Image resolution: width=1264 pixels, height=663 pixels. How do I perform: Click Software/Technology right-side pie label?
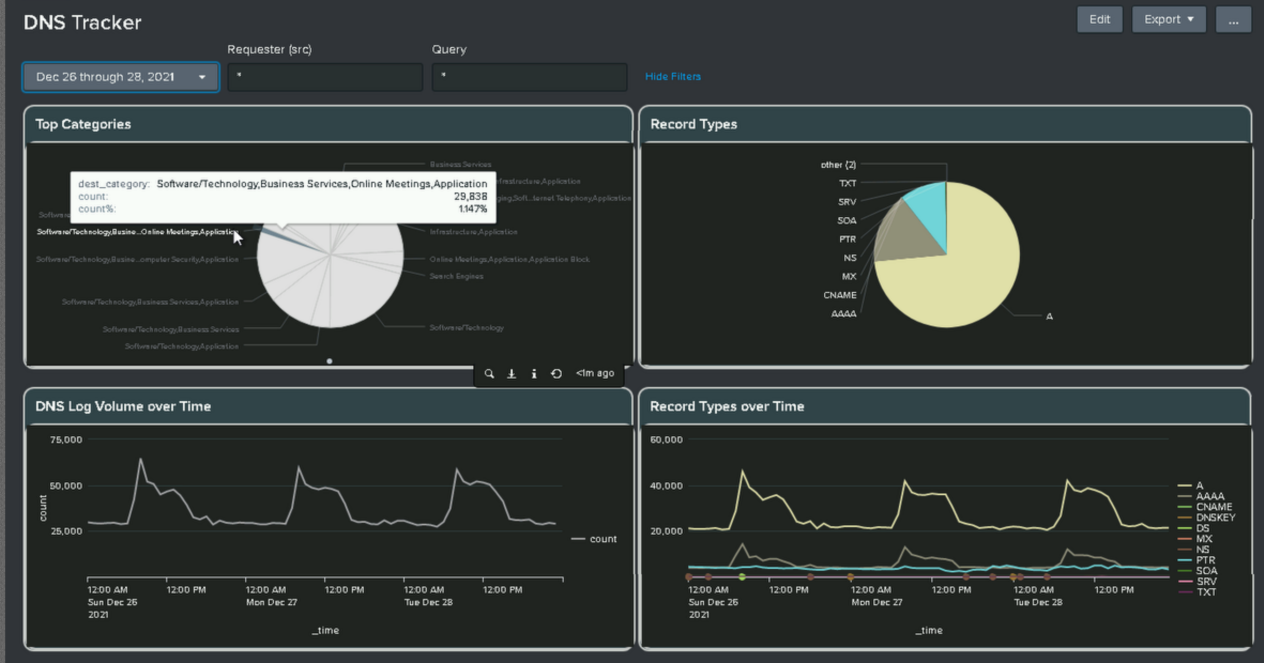coord(467,327)
